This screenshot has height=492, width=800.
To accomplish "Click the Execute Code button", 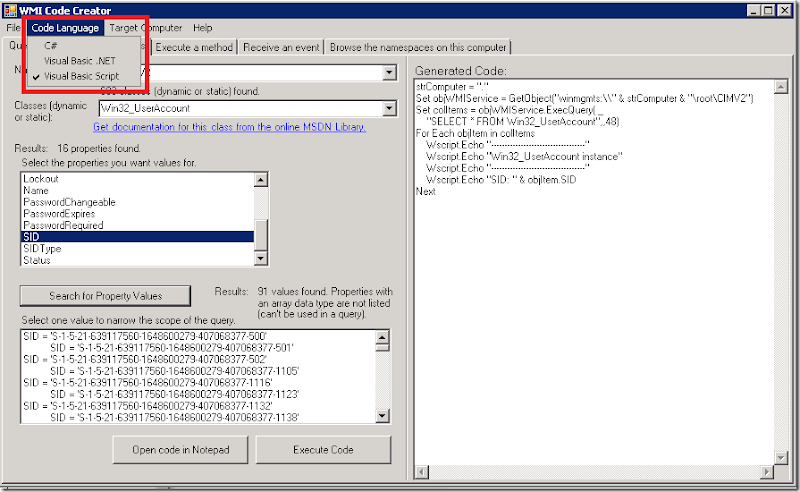I will click(323, 450).
